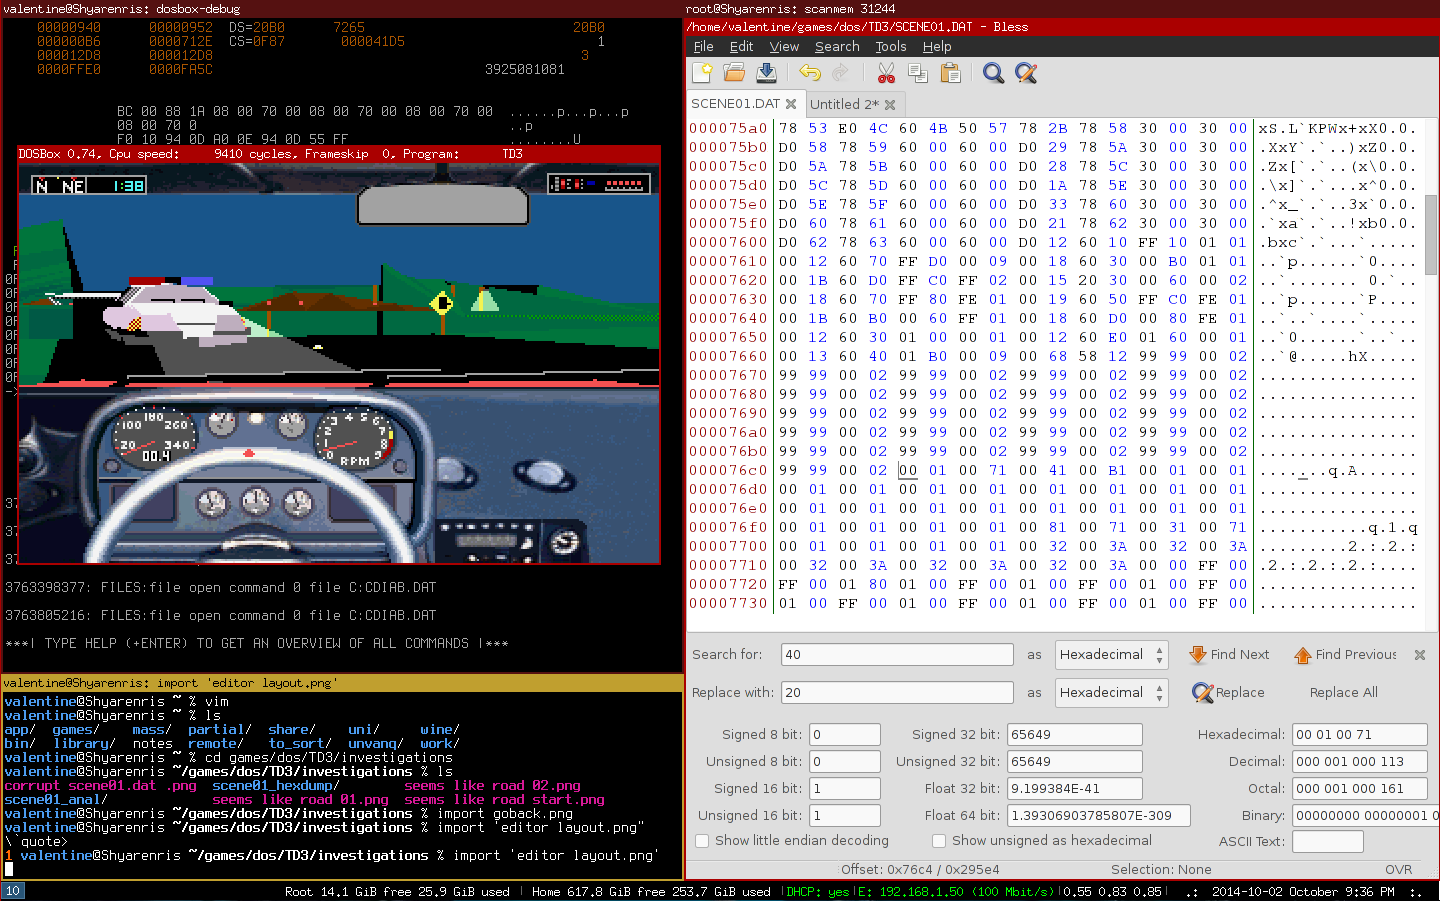The height and width of the screenshot is (901, 1440).
Task: Click the Replace All button
Action: coord(1343,692)
